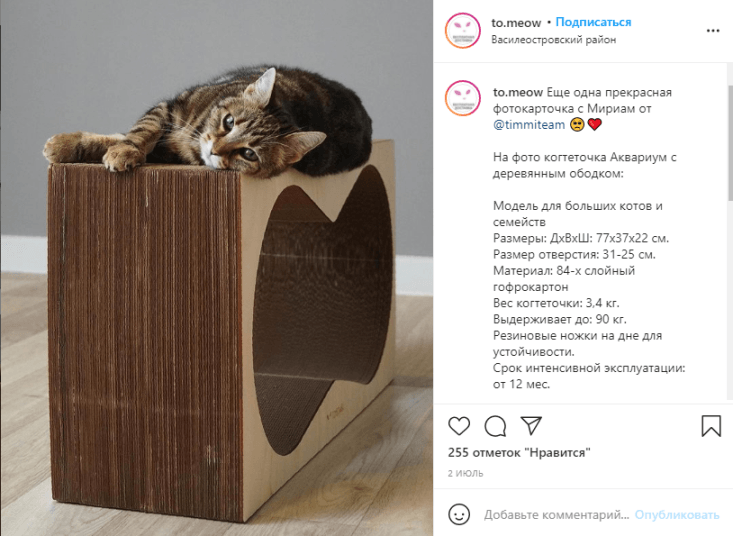Open comments via speech bubble icon
733x536 pixels.
tap(495, 426)
